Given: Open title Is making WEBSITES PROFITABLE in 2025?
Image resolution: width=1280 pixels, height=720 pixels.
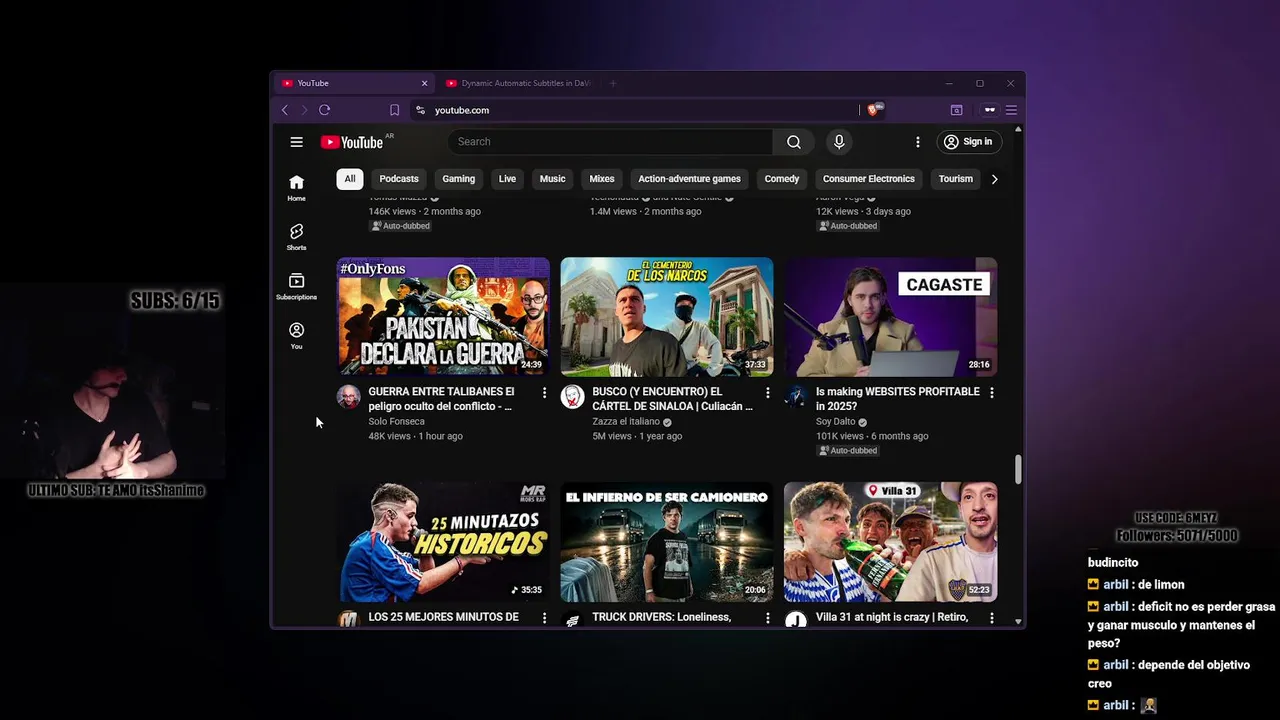Looking at the screenshot, I should [x=898, y=399].
